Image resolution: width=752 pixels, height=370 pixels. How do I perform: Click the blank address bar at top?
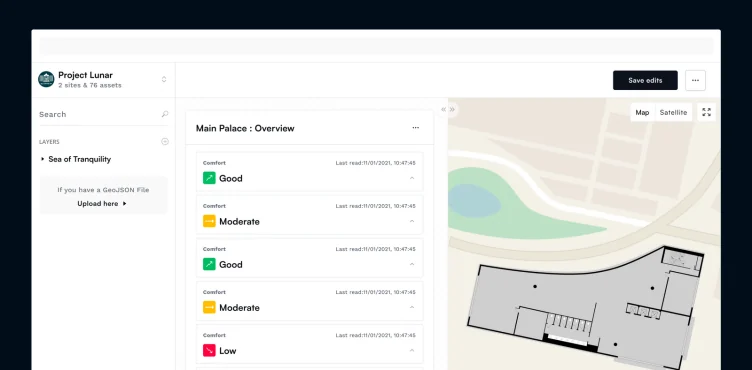(x=376, y=47)
